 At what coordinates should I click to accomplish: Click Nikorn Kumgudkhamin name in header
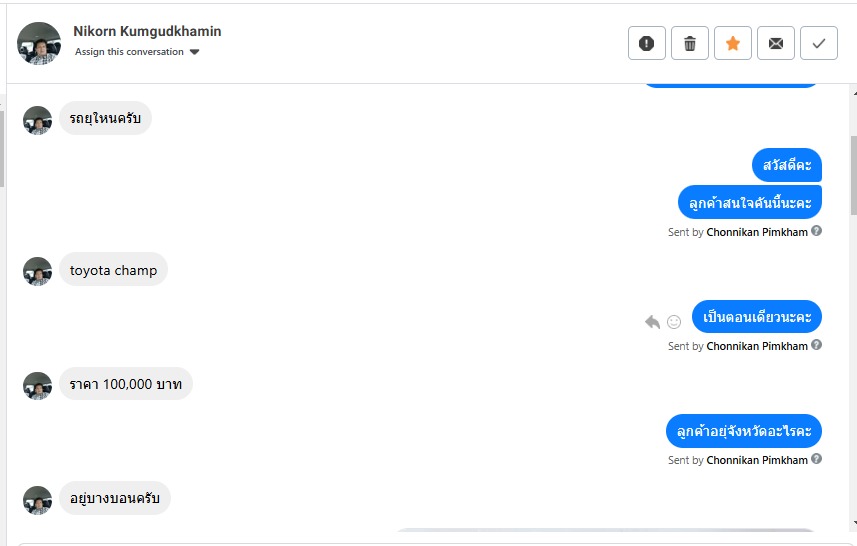(147, 31)
